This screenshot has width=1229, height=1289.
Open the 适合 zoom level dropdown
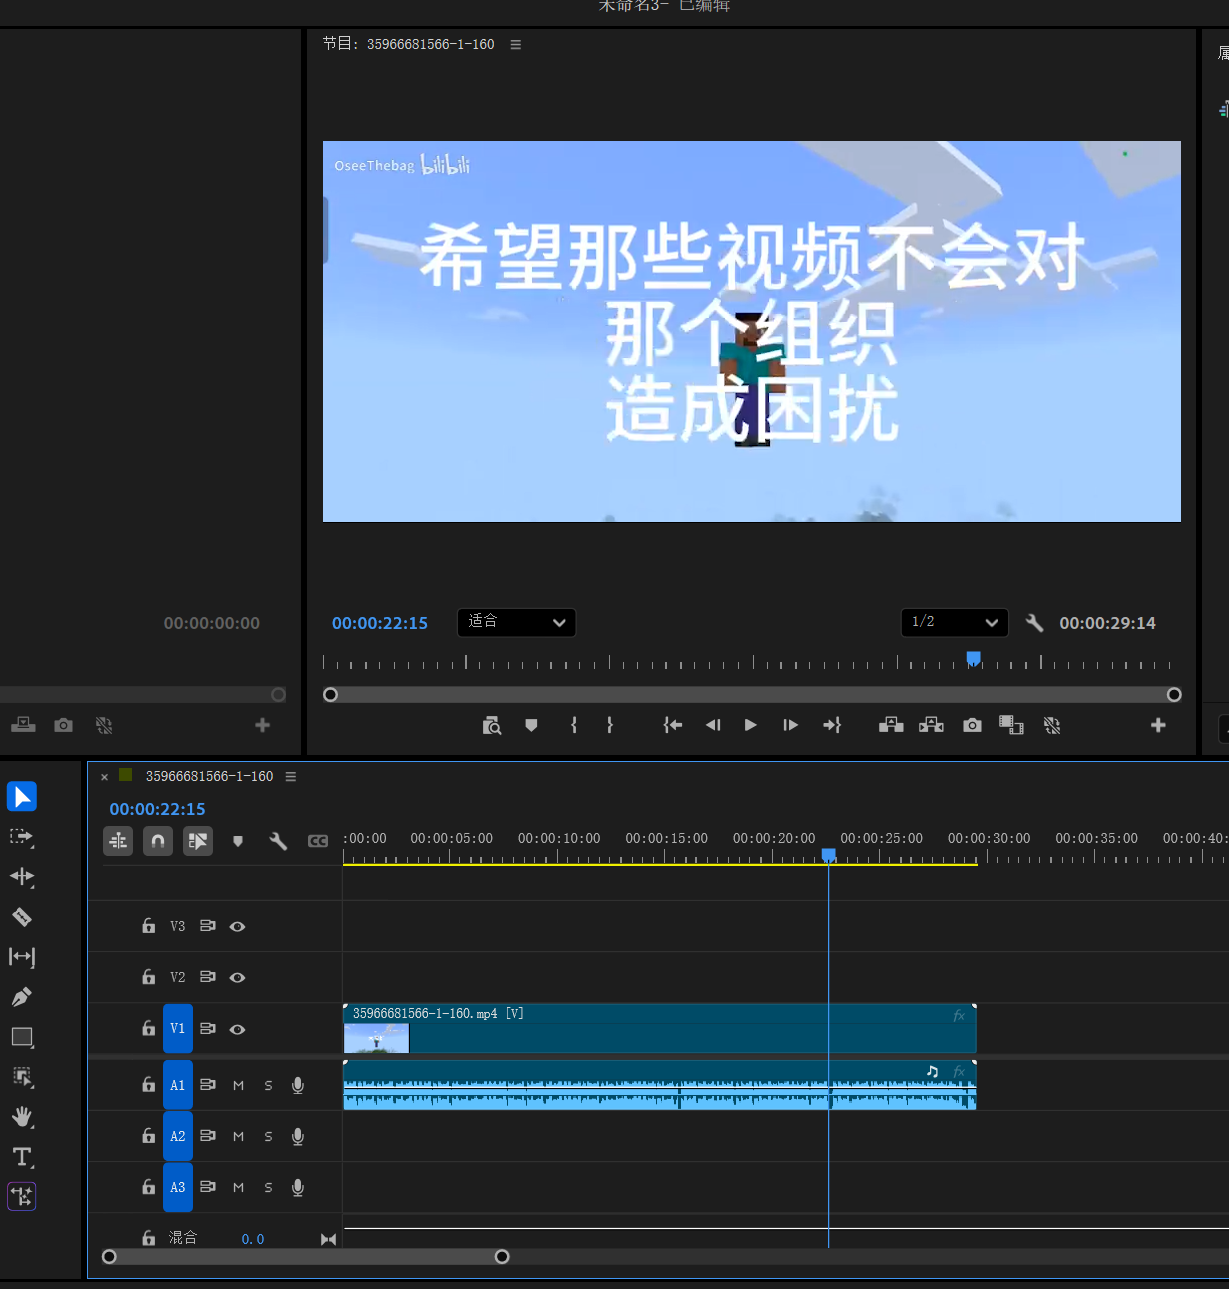pyautogui.click(x=516, y=622)
